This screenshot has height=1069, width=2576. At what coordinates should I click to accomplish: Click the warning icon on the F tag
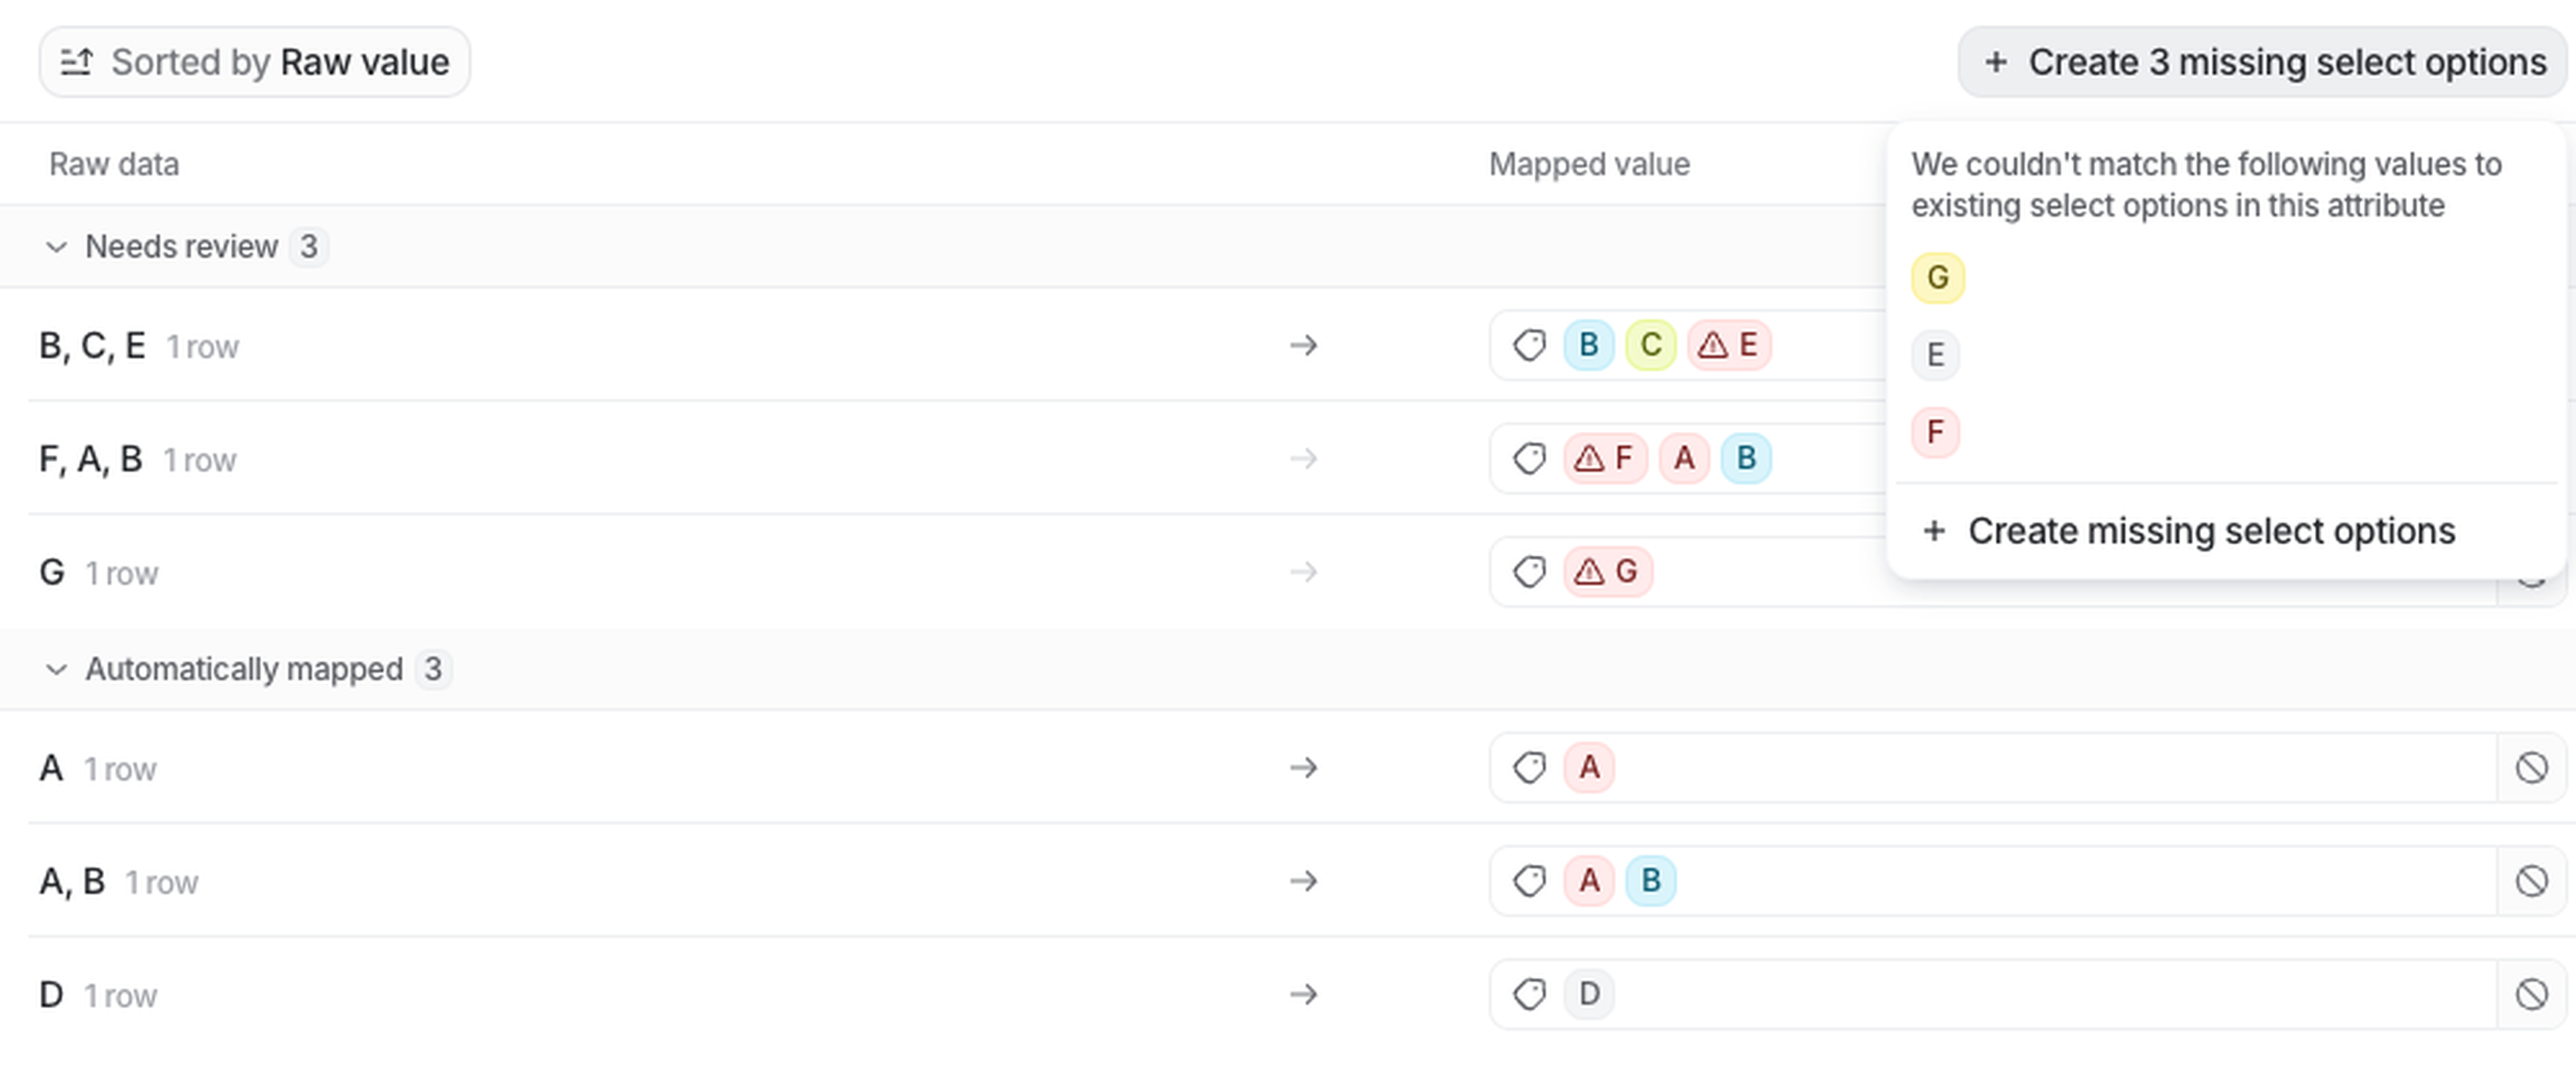click(x=1589, y=458)
